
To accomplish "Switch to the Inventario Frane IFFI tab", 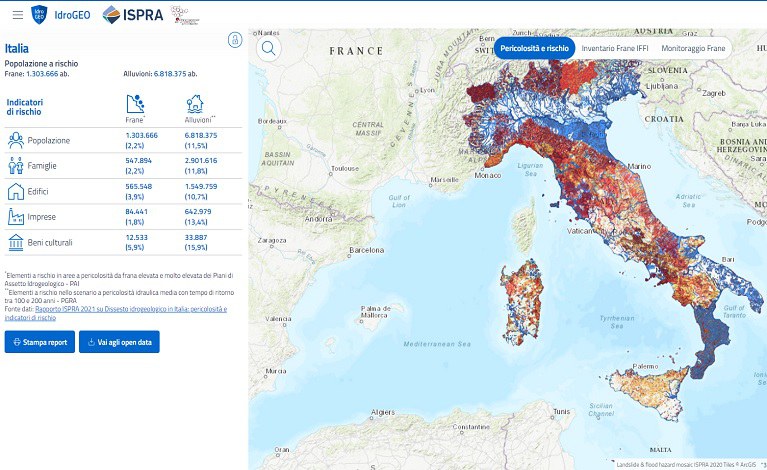I will [613, 47].
